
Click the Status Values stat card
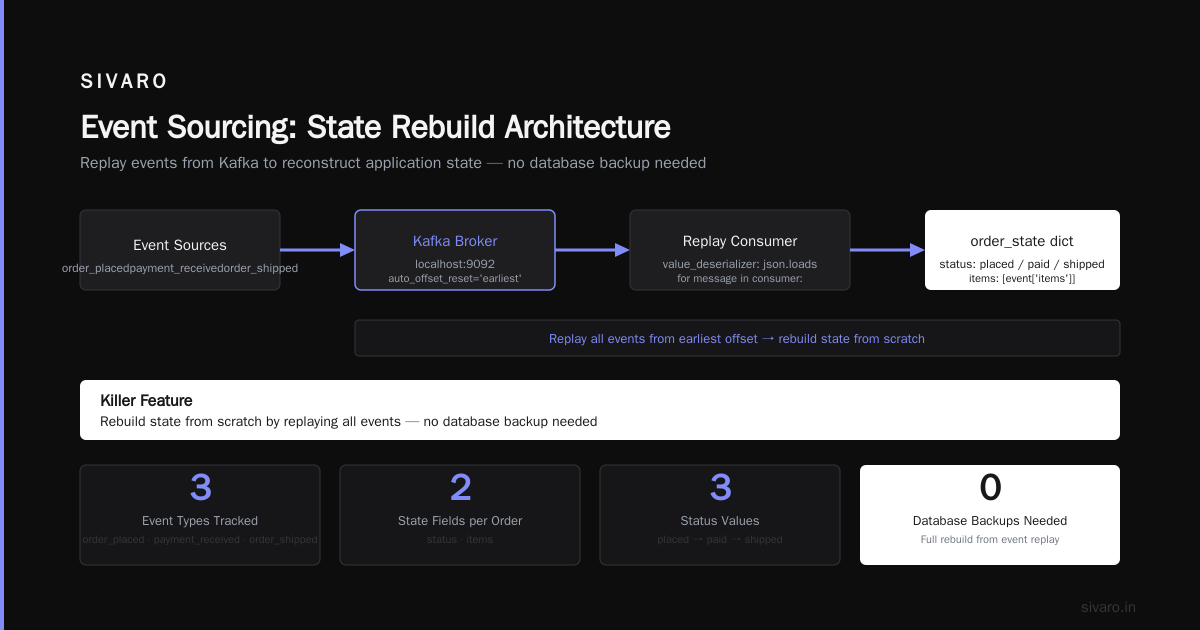click(x=720, y=515)
